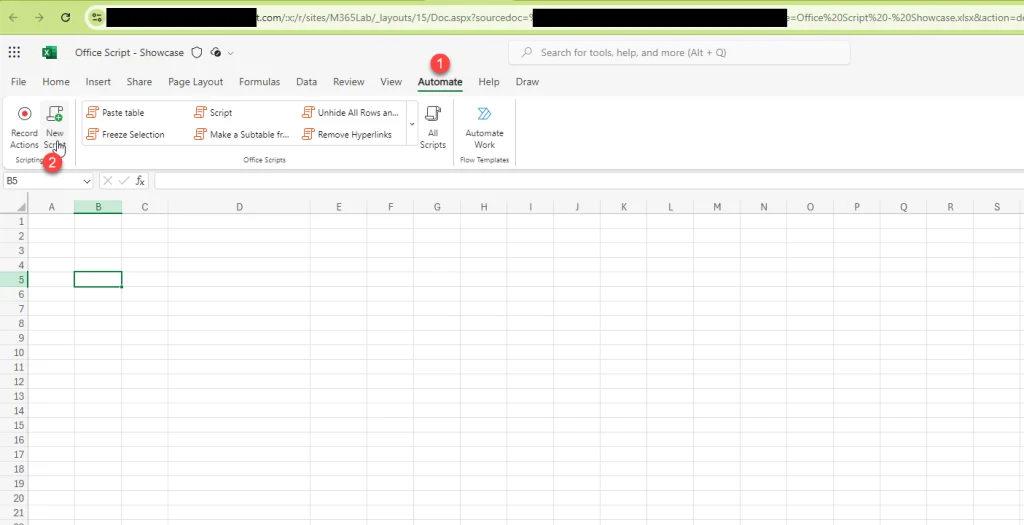Select the Automate tab
1024x525 pixels.
pyautogui.click(x=440, y=82)
